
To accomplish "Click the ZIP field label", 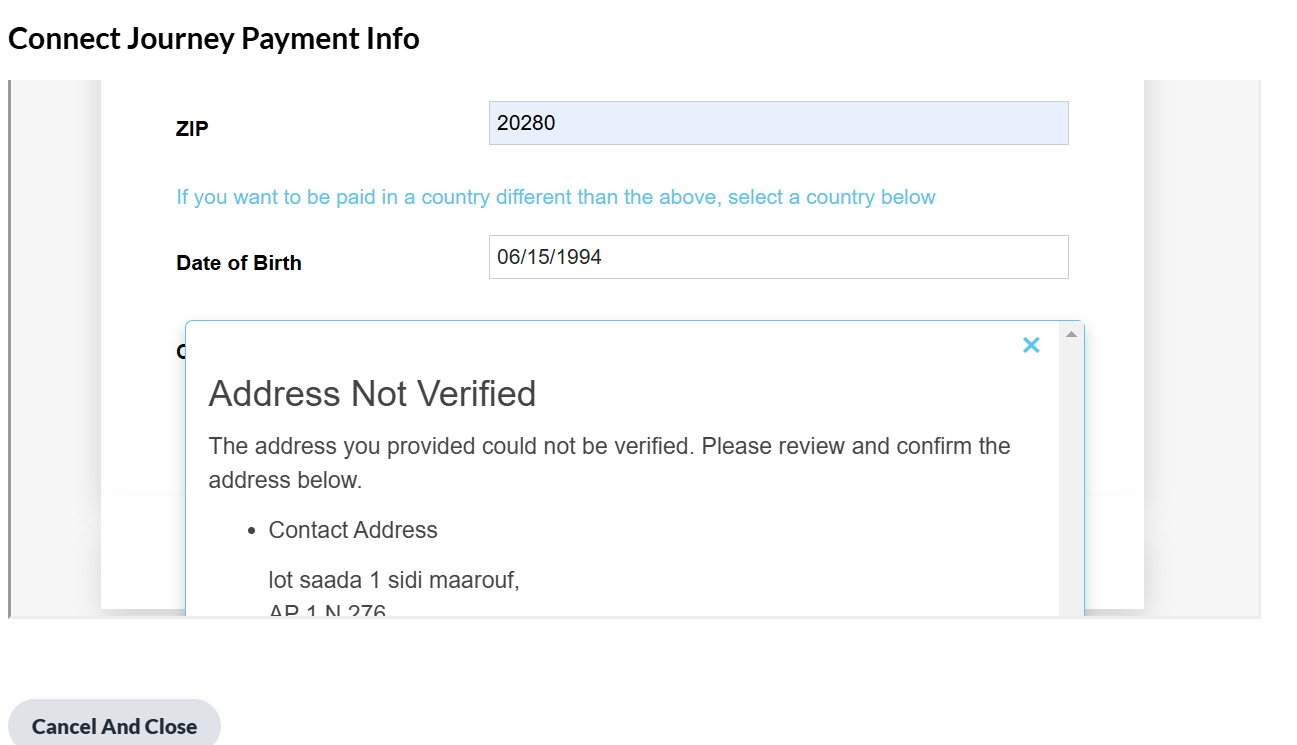I will point(192,128).
